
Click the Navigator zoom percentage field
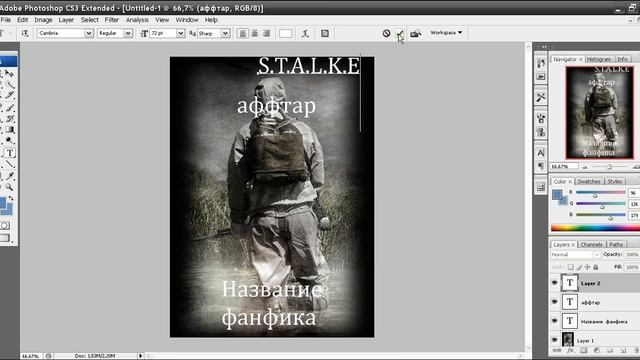coord(564,167)
